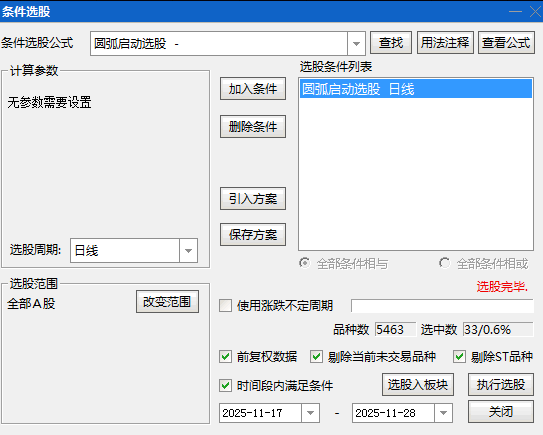Screen dimensions: 543x435
Task: Click 保存方案 to save scheme
Action: [253, 234]
